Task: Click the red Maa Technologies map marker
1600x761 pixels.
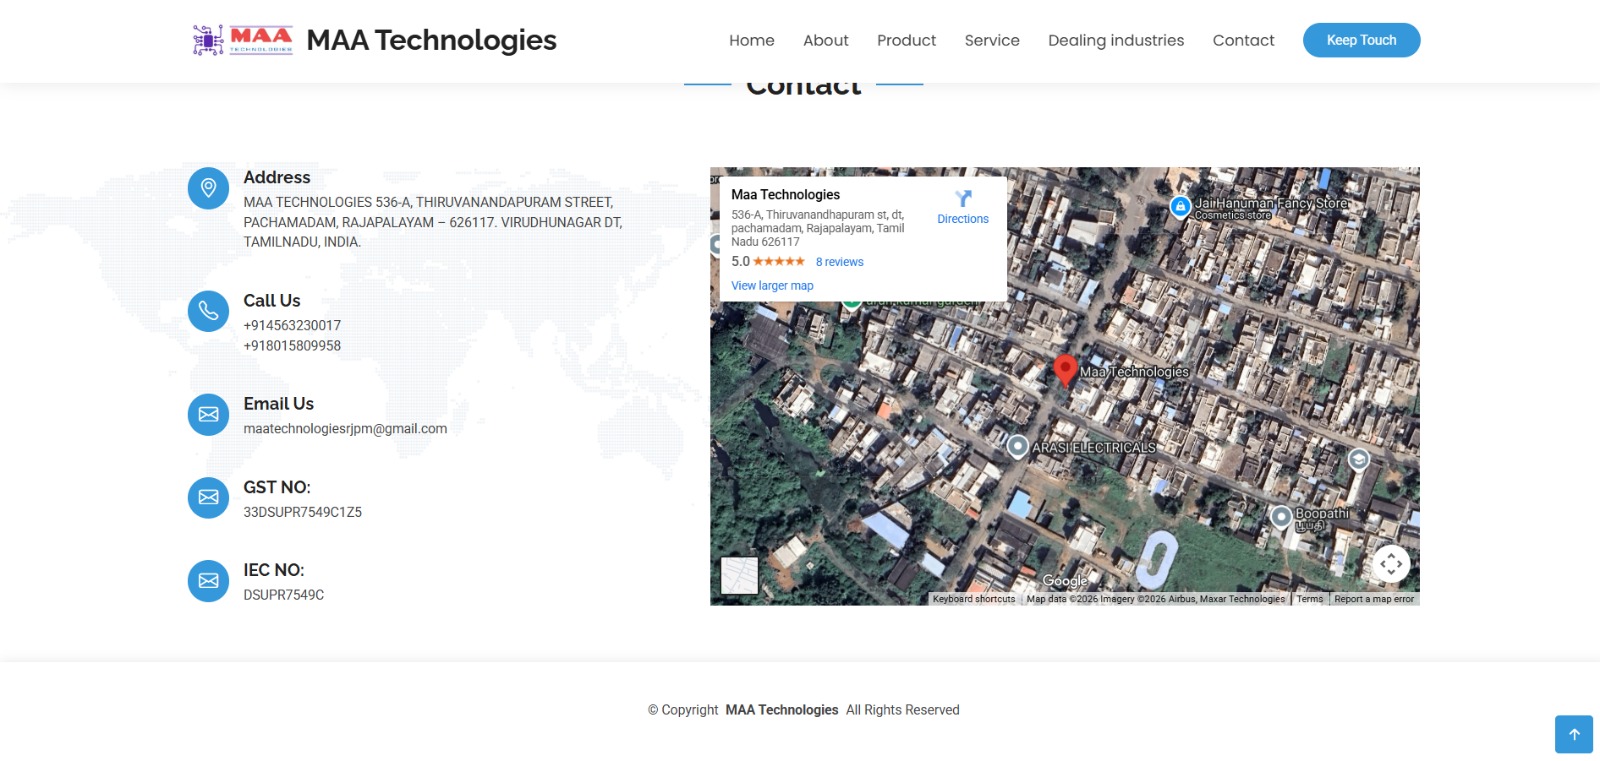Action: tap(1065, 369)
